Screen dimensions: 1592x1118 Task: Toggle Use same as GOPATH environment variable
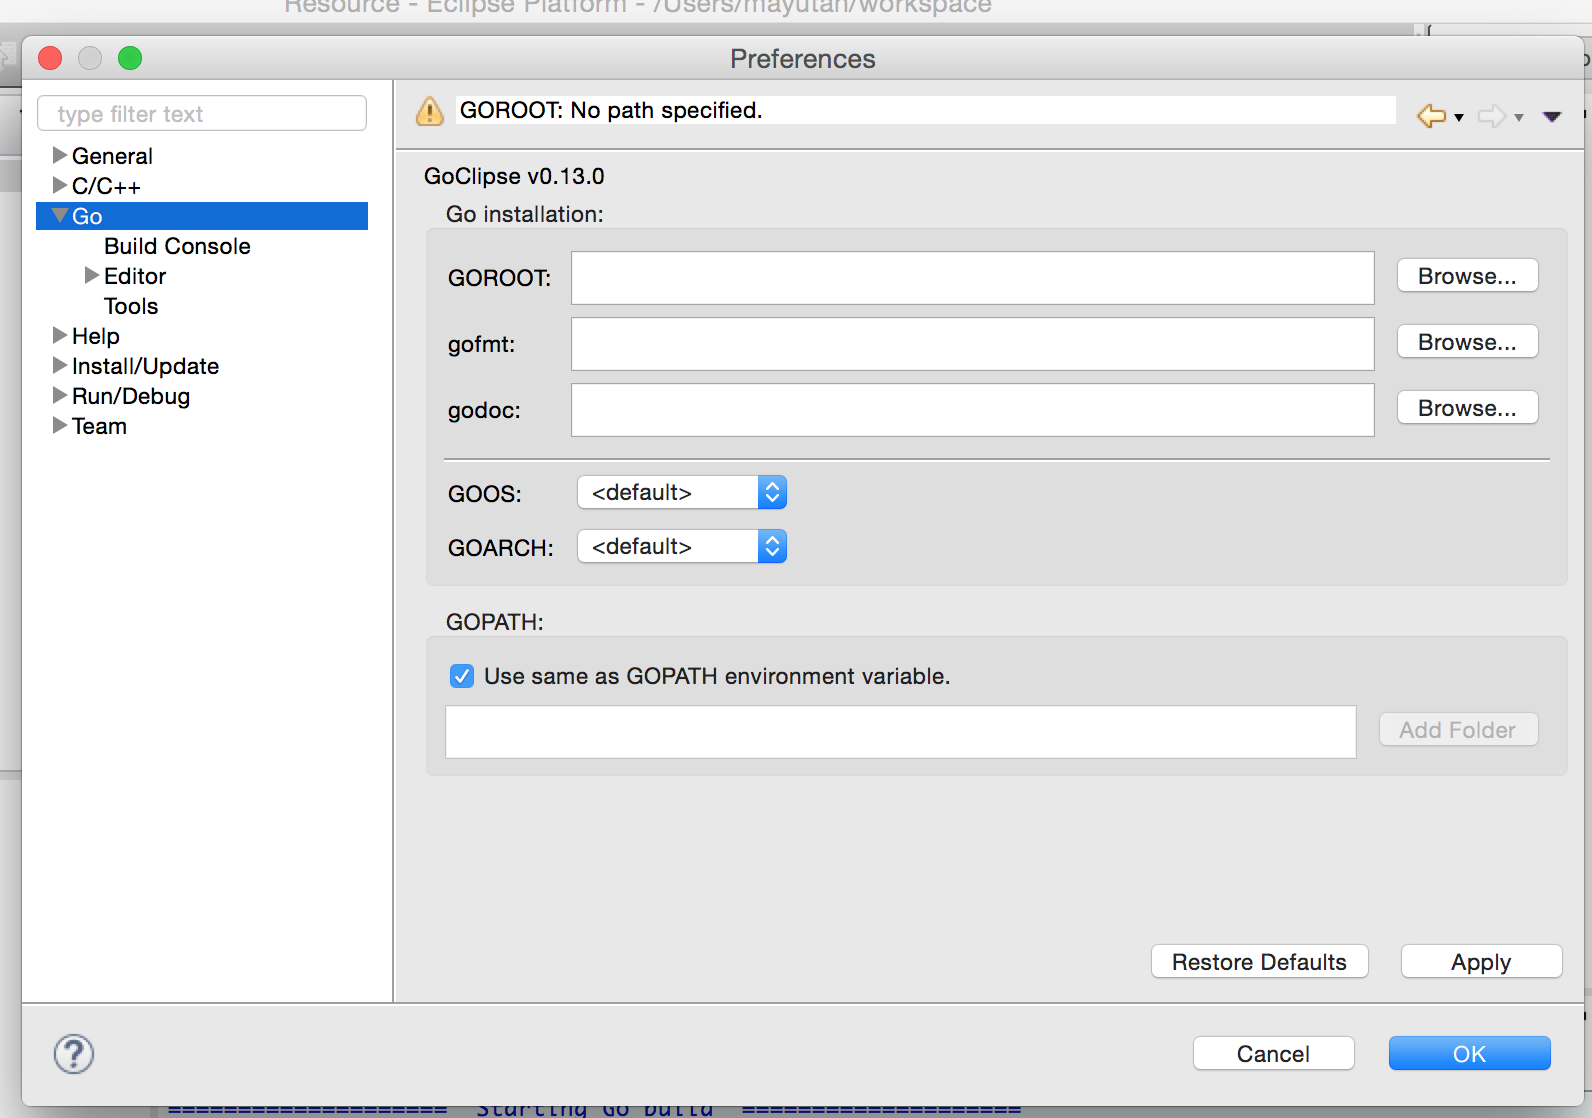point(462,676)
